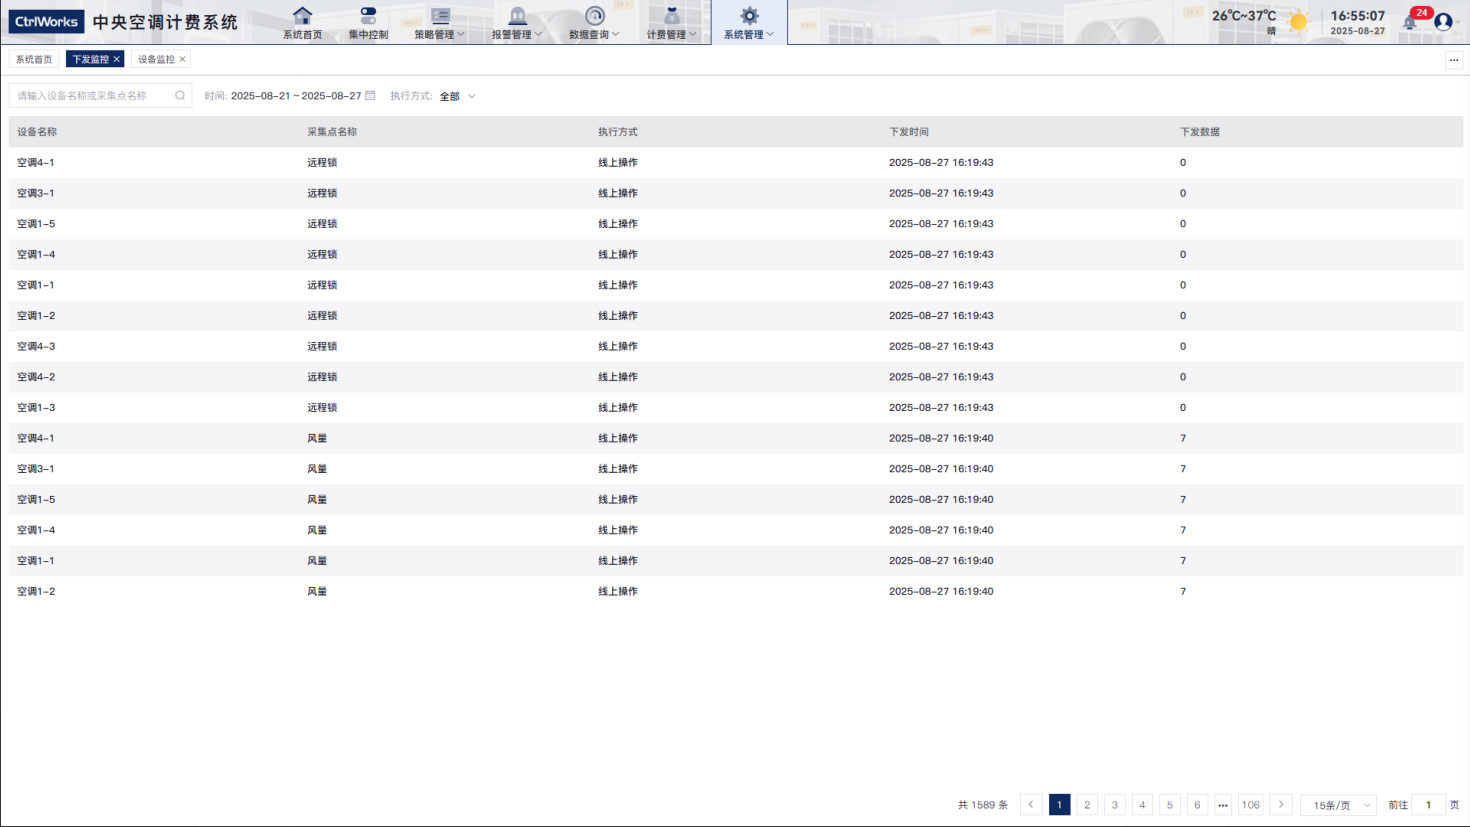The image size is (1470, 827).
Task: Click the next page arrow
Action: 1281,805
